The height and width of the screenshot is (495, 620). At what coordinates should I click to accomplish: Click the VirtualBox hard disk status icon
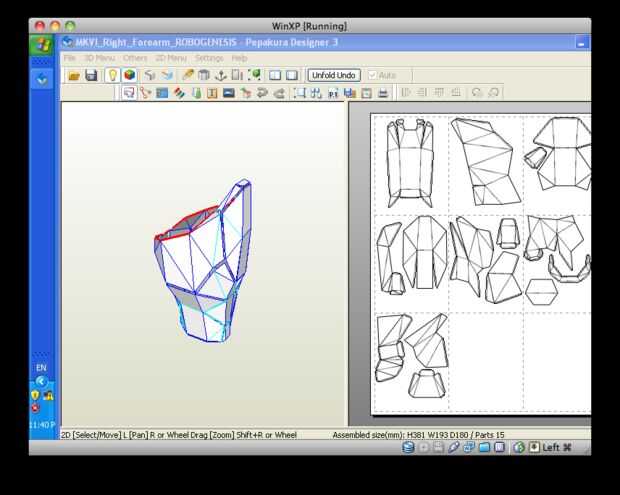coord(408,447)
